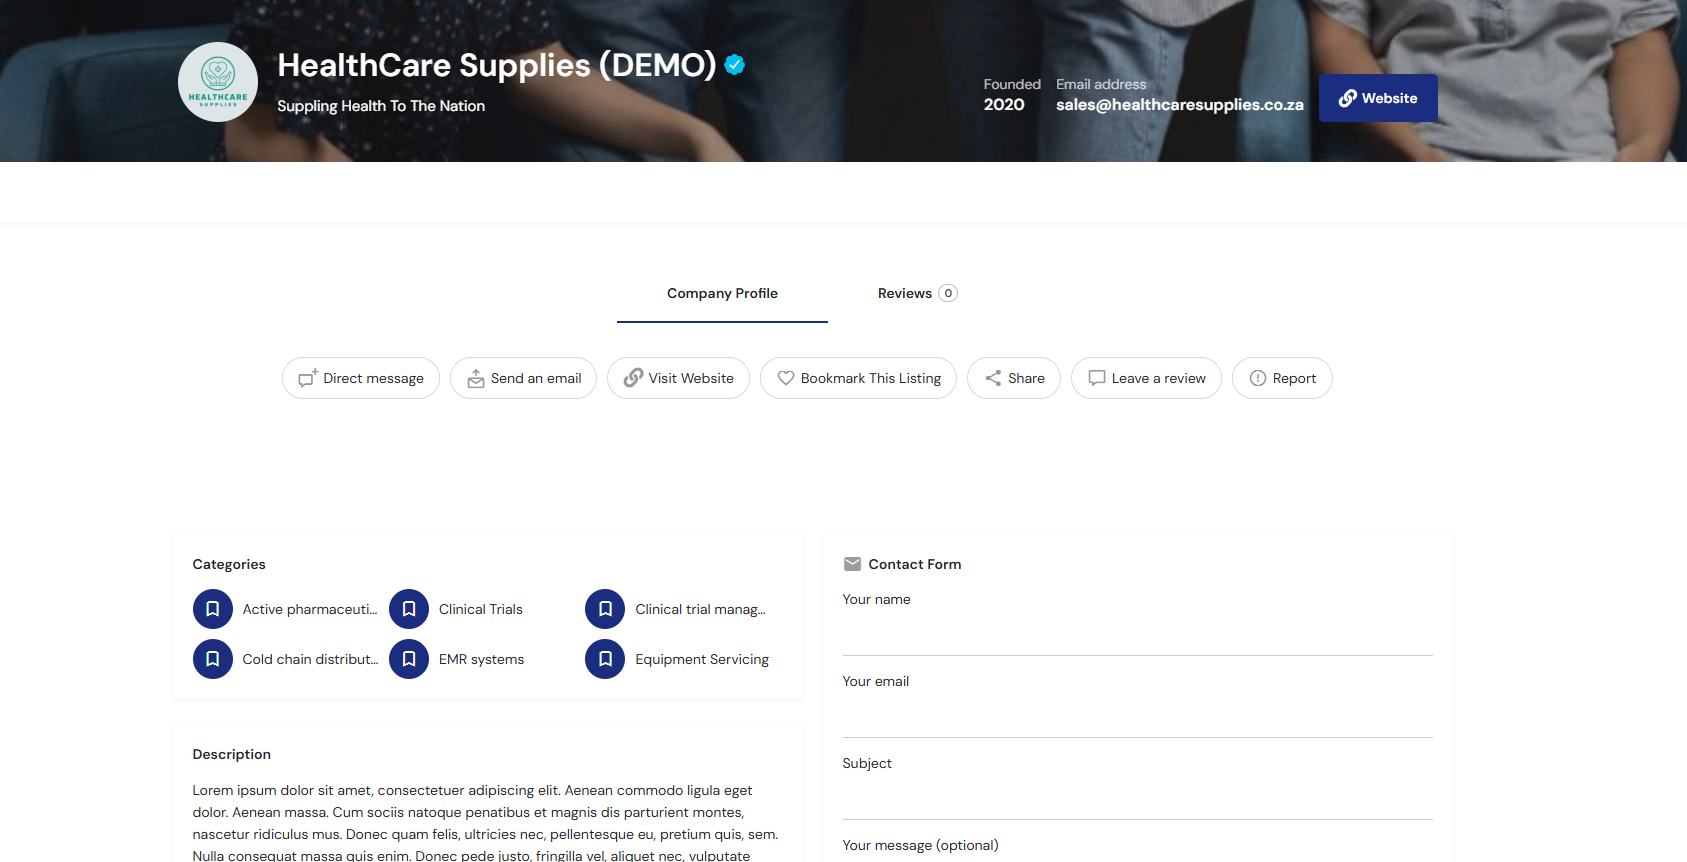
Task: Click the bookmark icon for EMR systems
Action: tap(409, 659)
